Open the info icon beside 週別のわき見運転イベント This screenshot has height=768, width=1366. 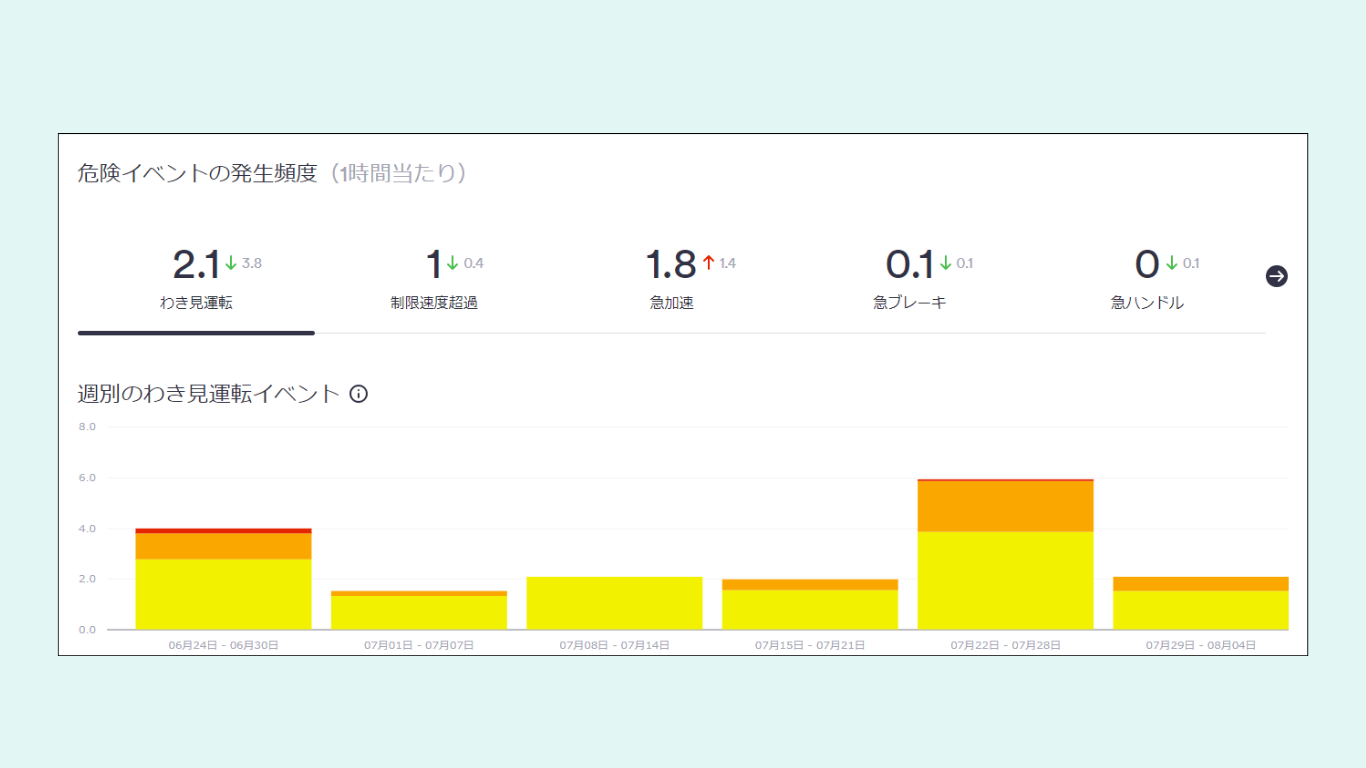tap(359, 394)
